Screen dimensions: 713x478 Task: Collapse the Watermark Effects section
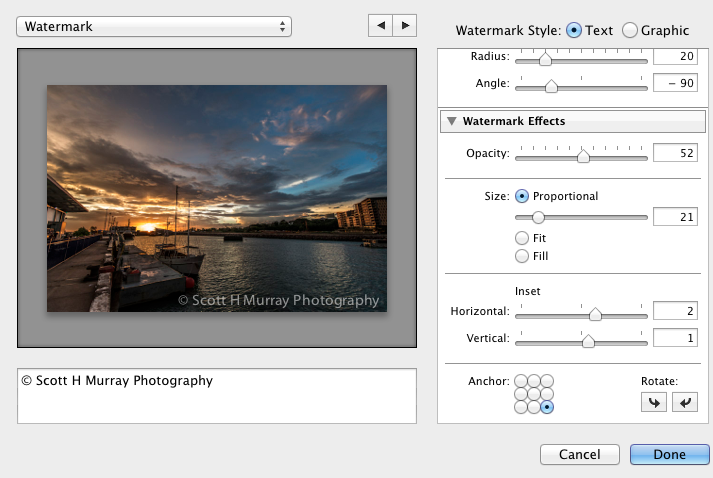pyautogui.click(x=452, y=122)
